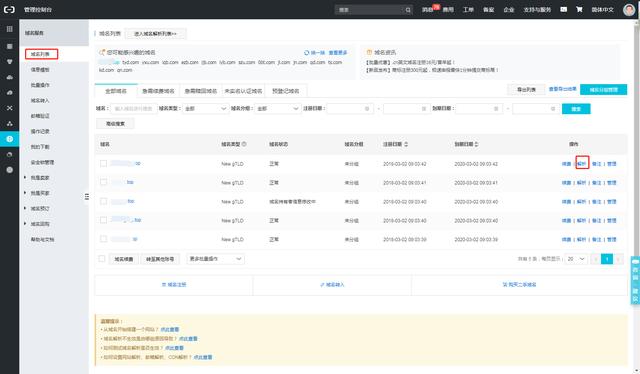This screenshot has width=640, height=374.
Task: Switch to 全部域名 tab
Action: 116,91
